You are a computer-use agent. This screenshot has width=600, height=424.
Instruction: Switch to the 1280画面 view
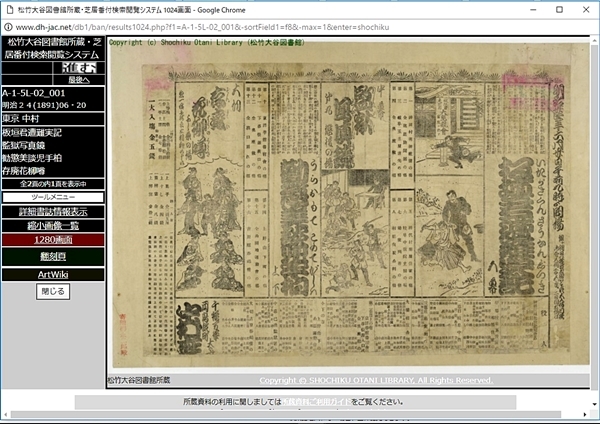point(52,241)
